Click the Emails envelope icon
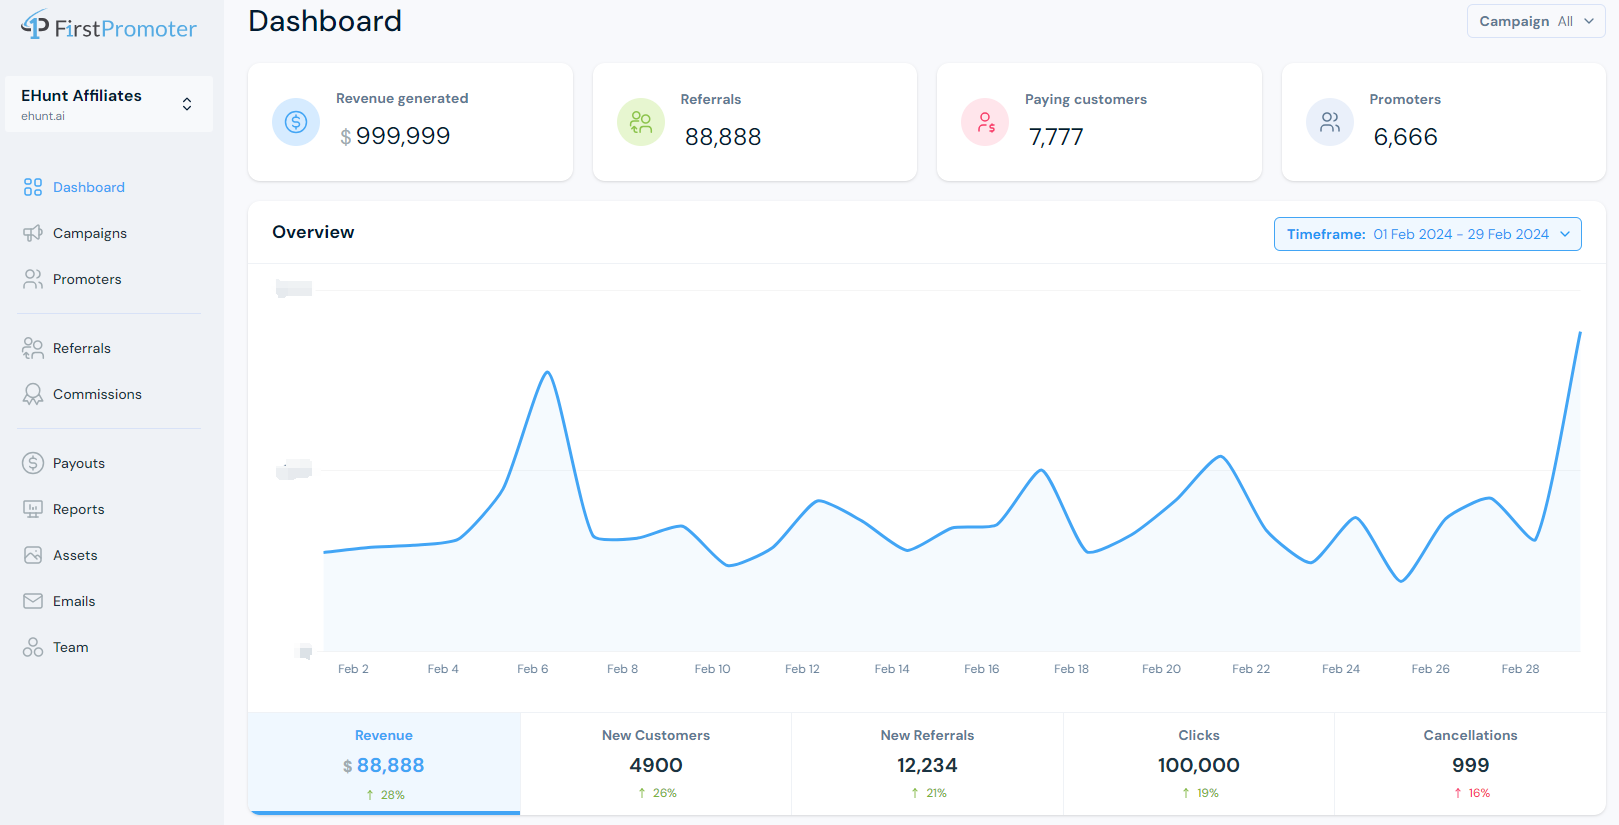 [33, 601]
